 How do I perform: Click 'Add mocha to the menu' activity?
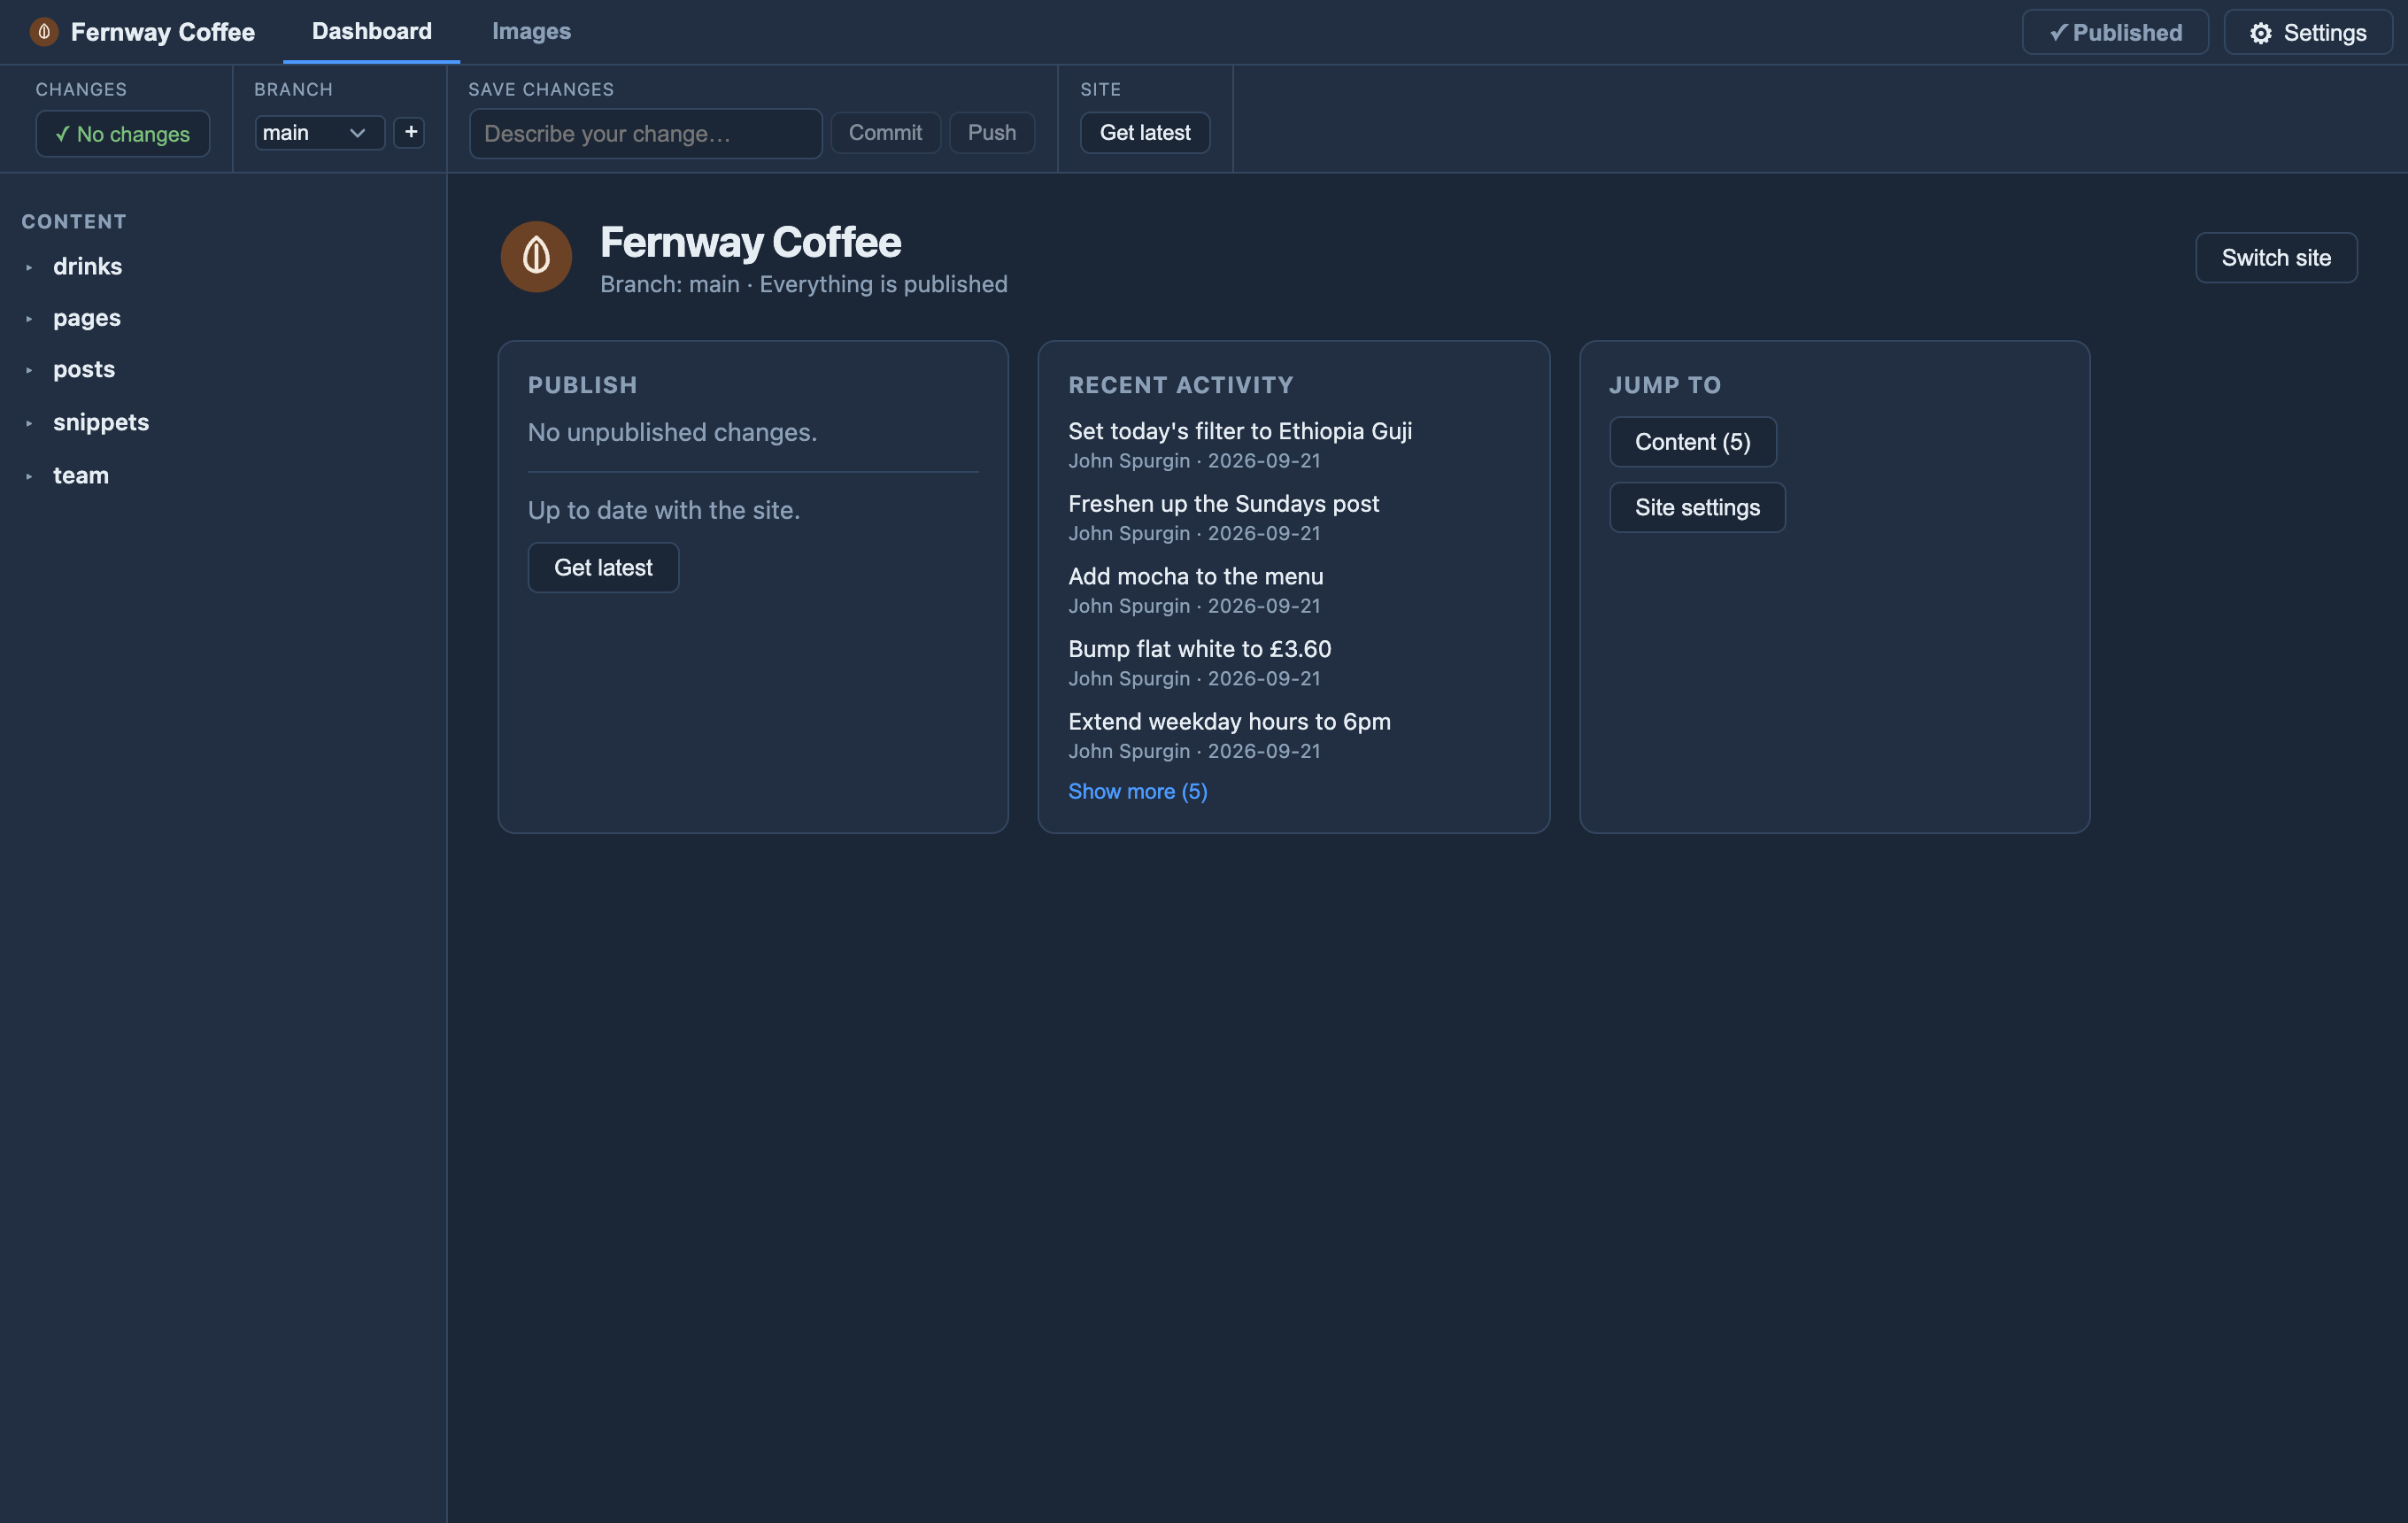coord(1195,576)
